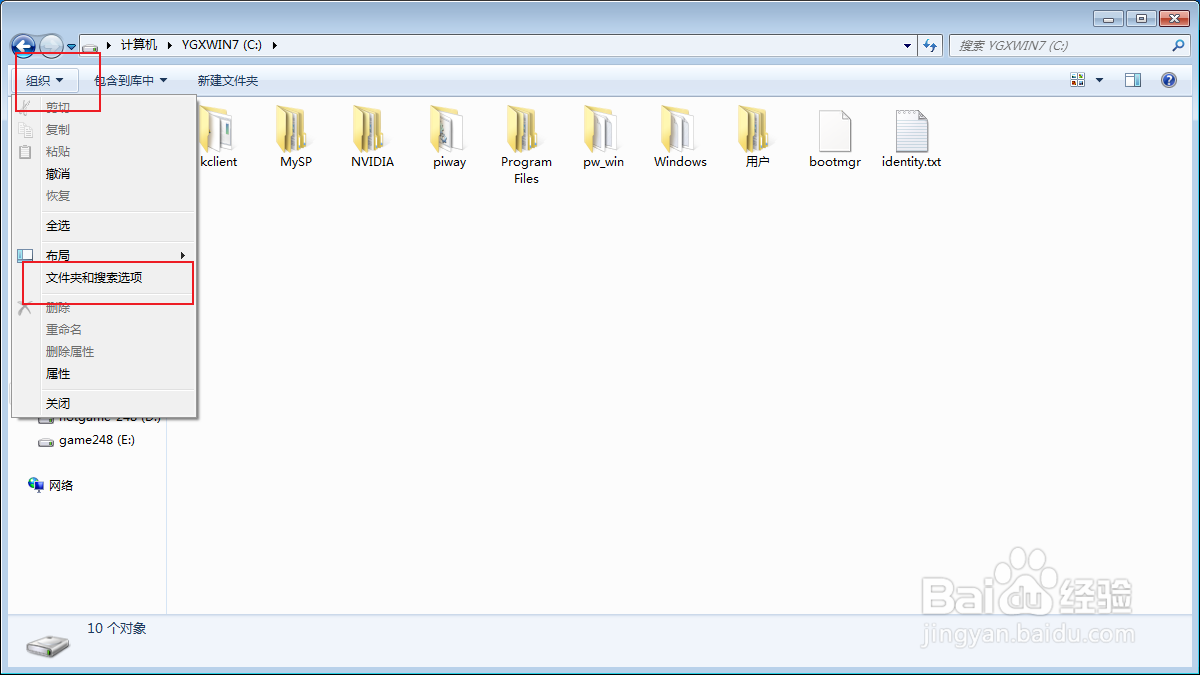The width and height of the screenshot is (1200, 675).
Task: Click the greyed 粘贴 menu entry
Action: click(104, 151)
